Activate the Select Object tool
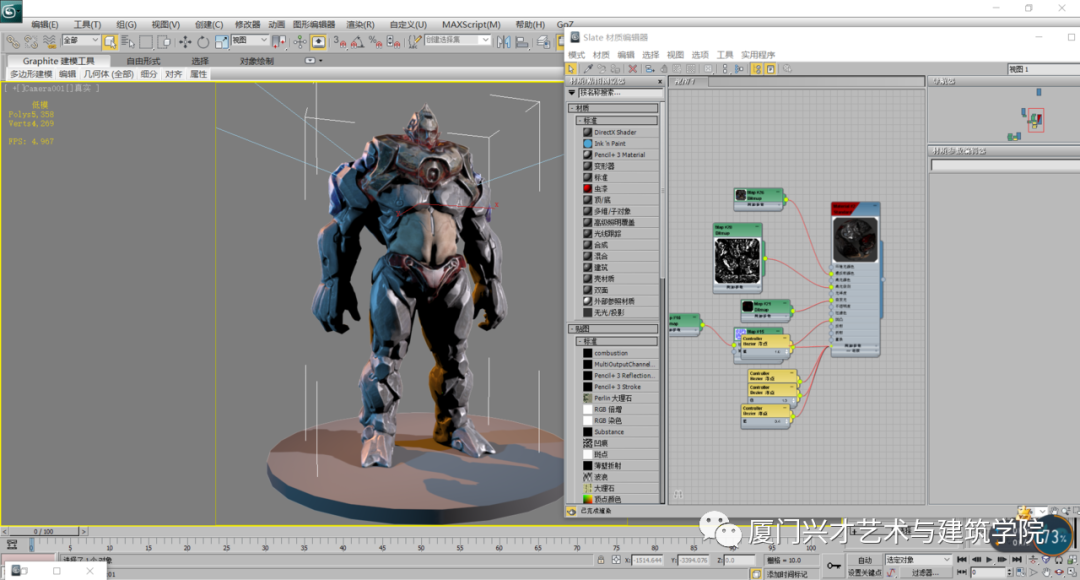The height and width of the screenshot is (580, 1080). 110,41
